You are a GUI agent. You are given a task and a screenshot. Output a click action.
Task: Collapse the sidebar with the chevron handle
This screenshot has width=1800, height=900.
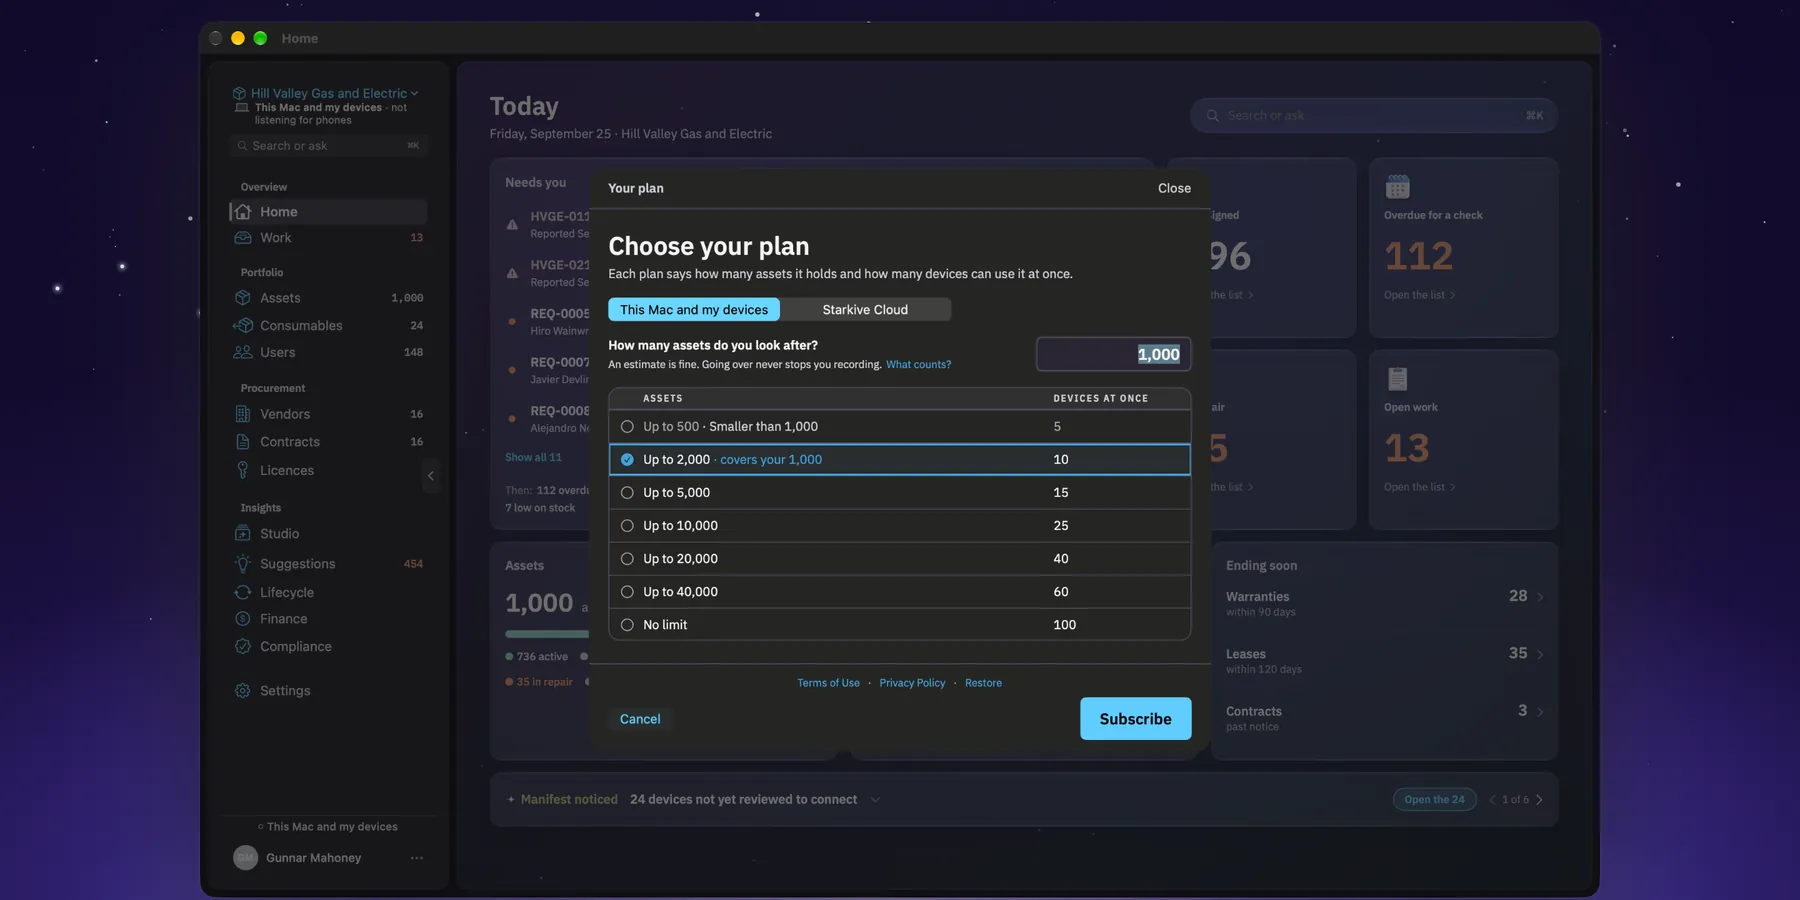tap(431, 476)
